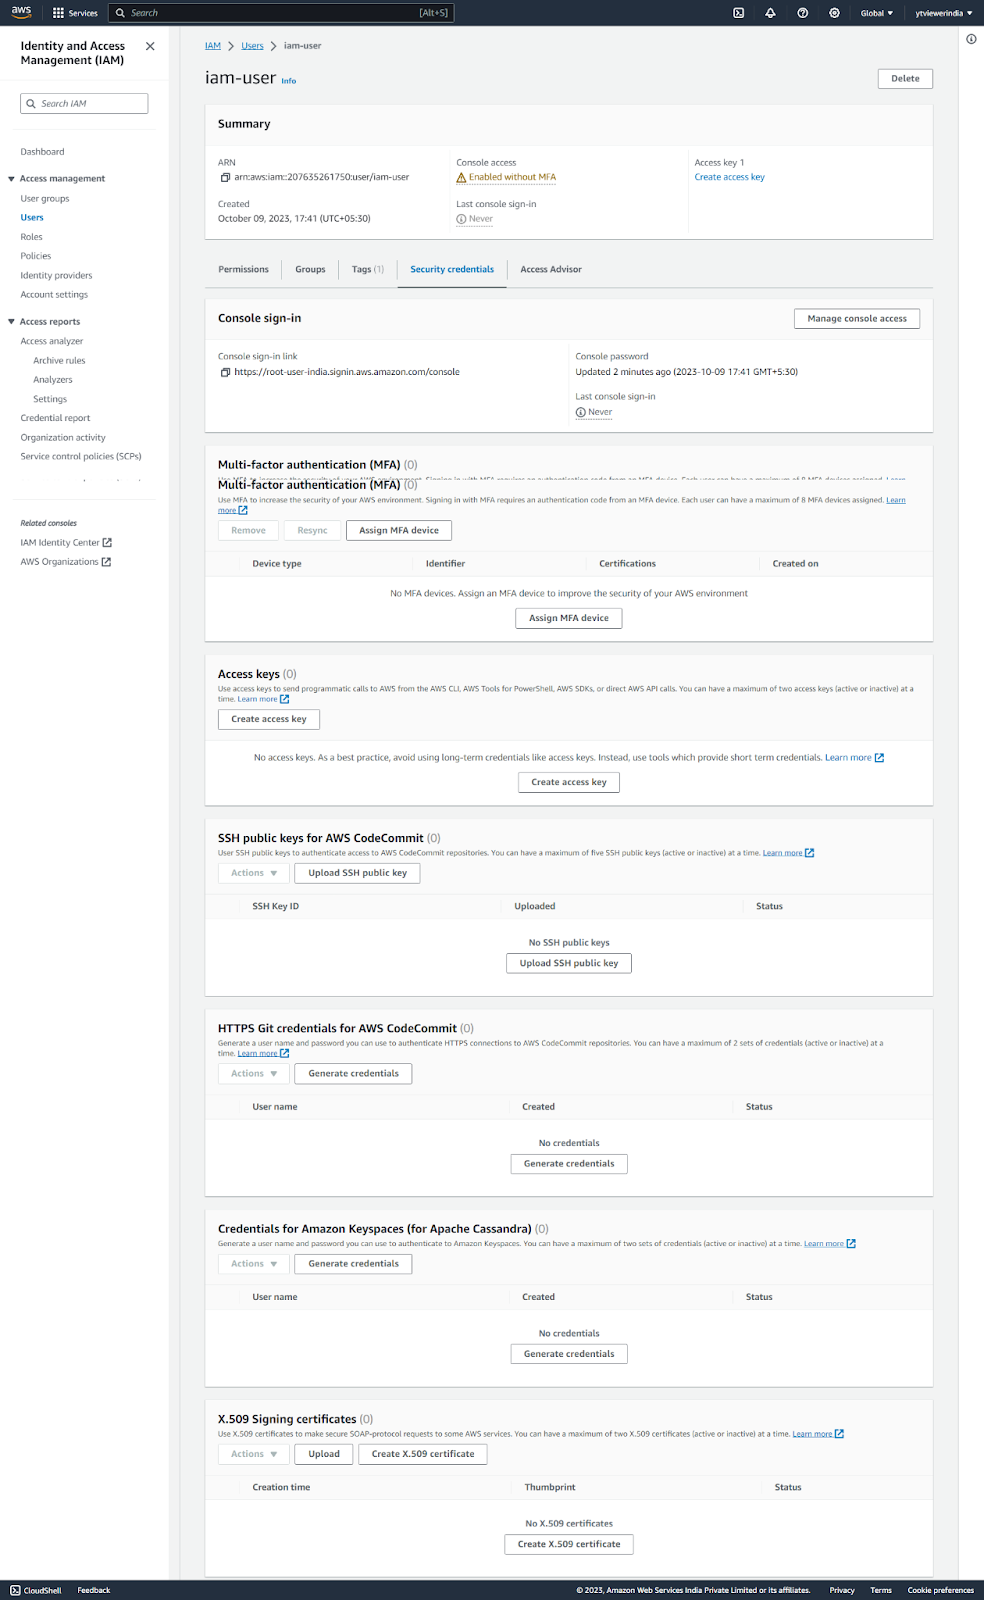Click Upload SSH public key top button

coord(358,873)
